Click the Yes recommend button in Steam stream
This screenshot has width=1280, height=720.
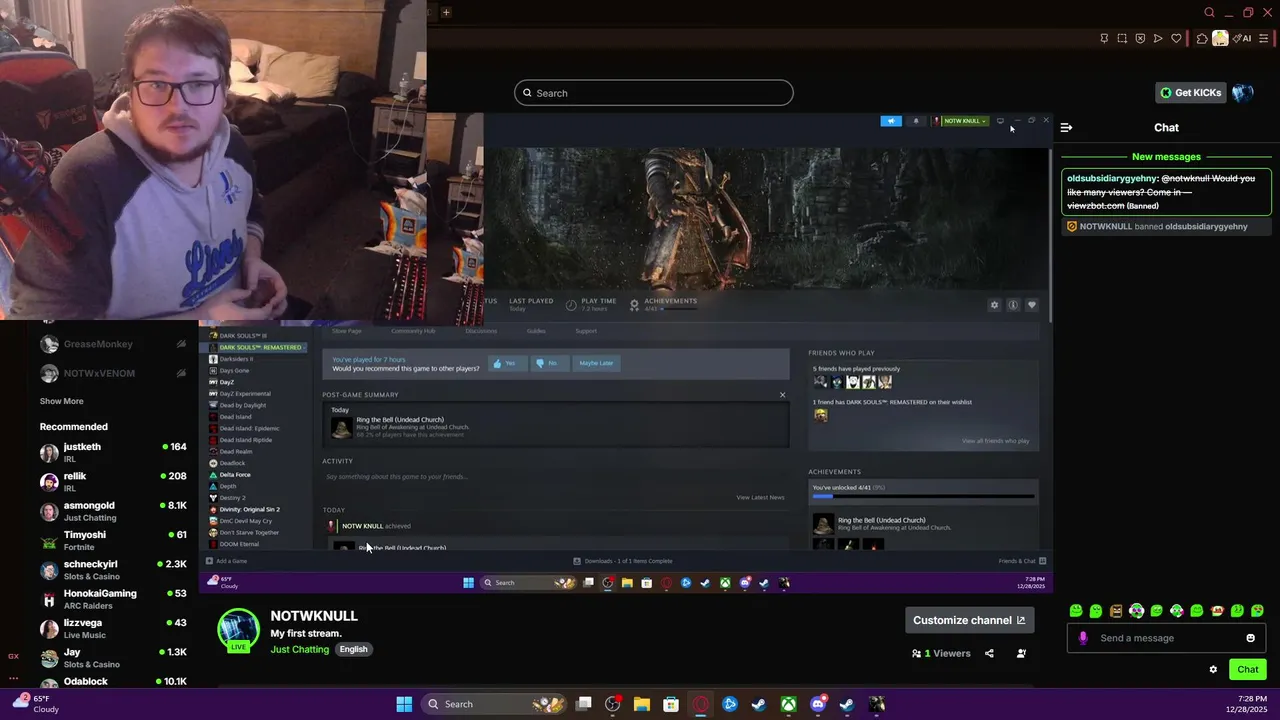505,363
